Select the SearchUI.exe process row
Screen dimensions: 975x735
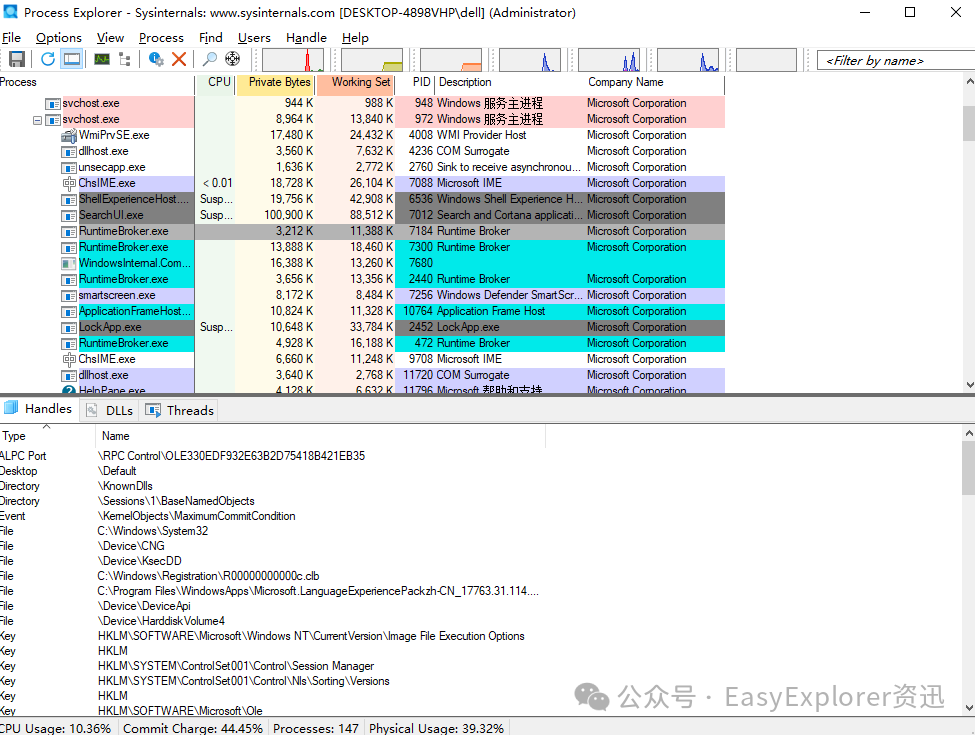click(x=362, y=215)
